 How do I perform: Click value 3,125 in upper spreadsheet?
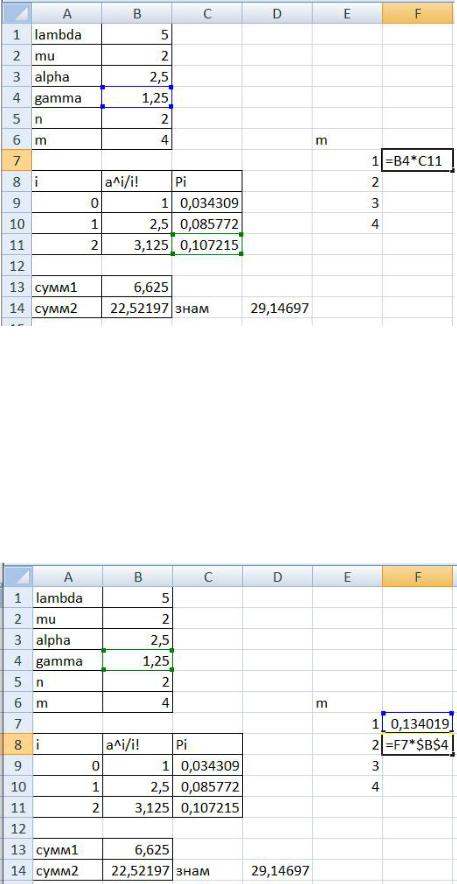coord(137,245)
